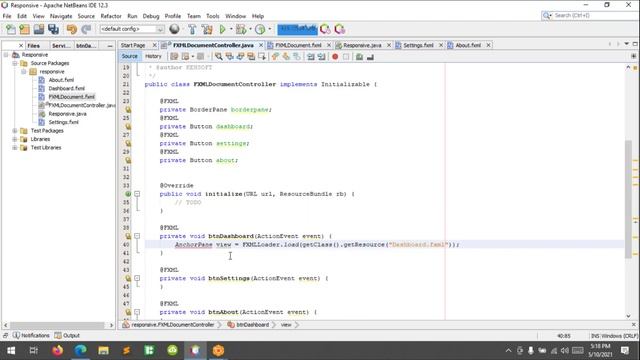Click the Profile Project clock icon
Viewport: 640px width, 360px height.
pyautogui.click(x=260, y=29)
